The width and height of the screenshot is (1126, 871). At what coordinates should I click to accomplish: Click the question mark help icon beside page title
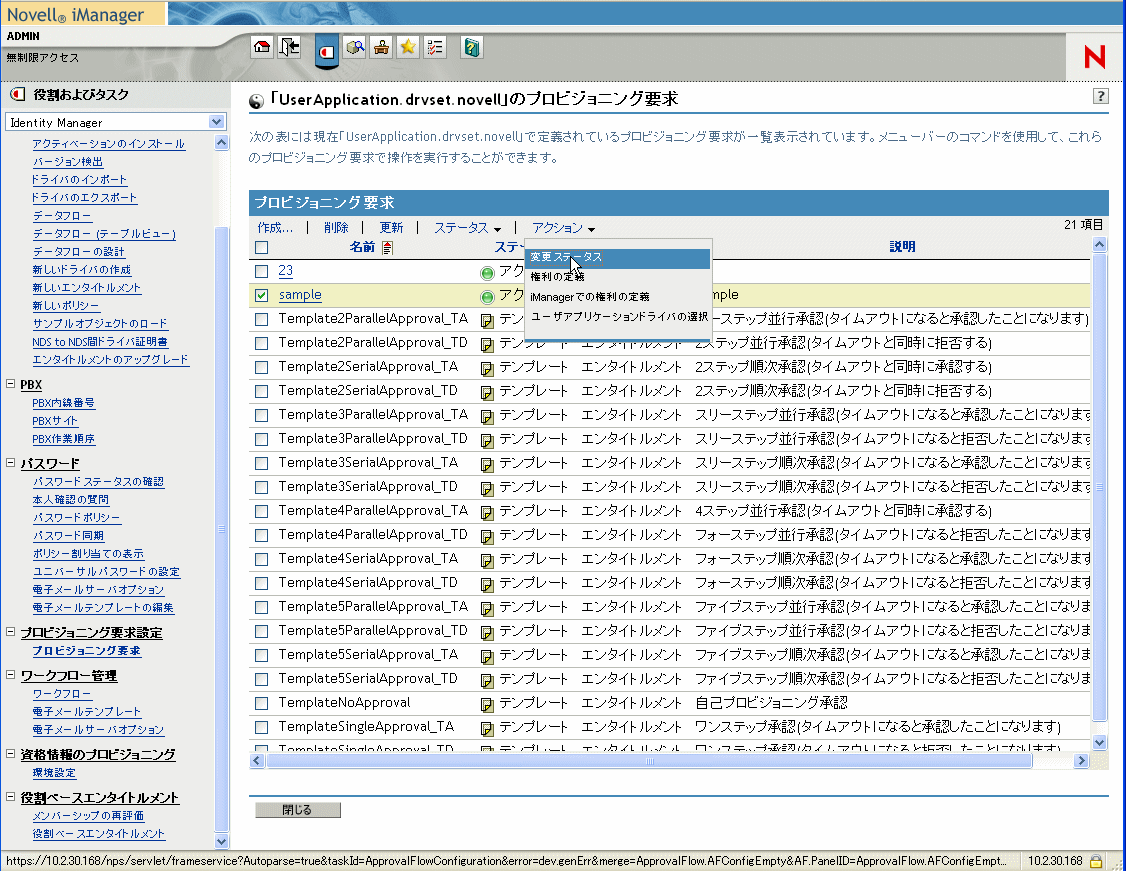tap(1100, 97)
